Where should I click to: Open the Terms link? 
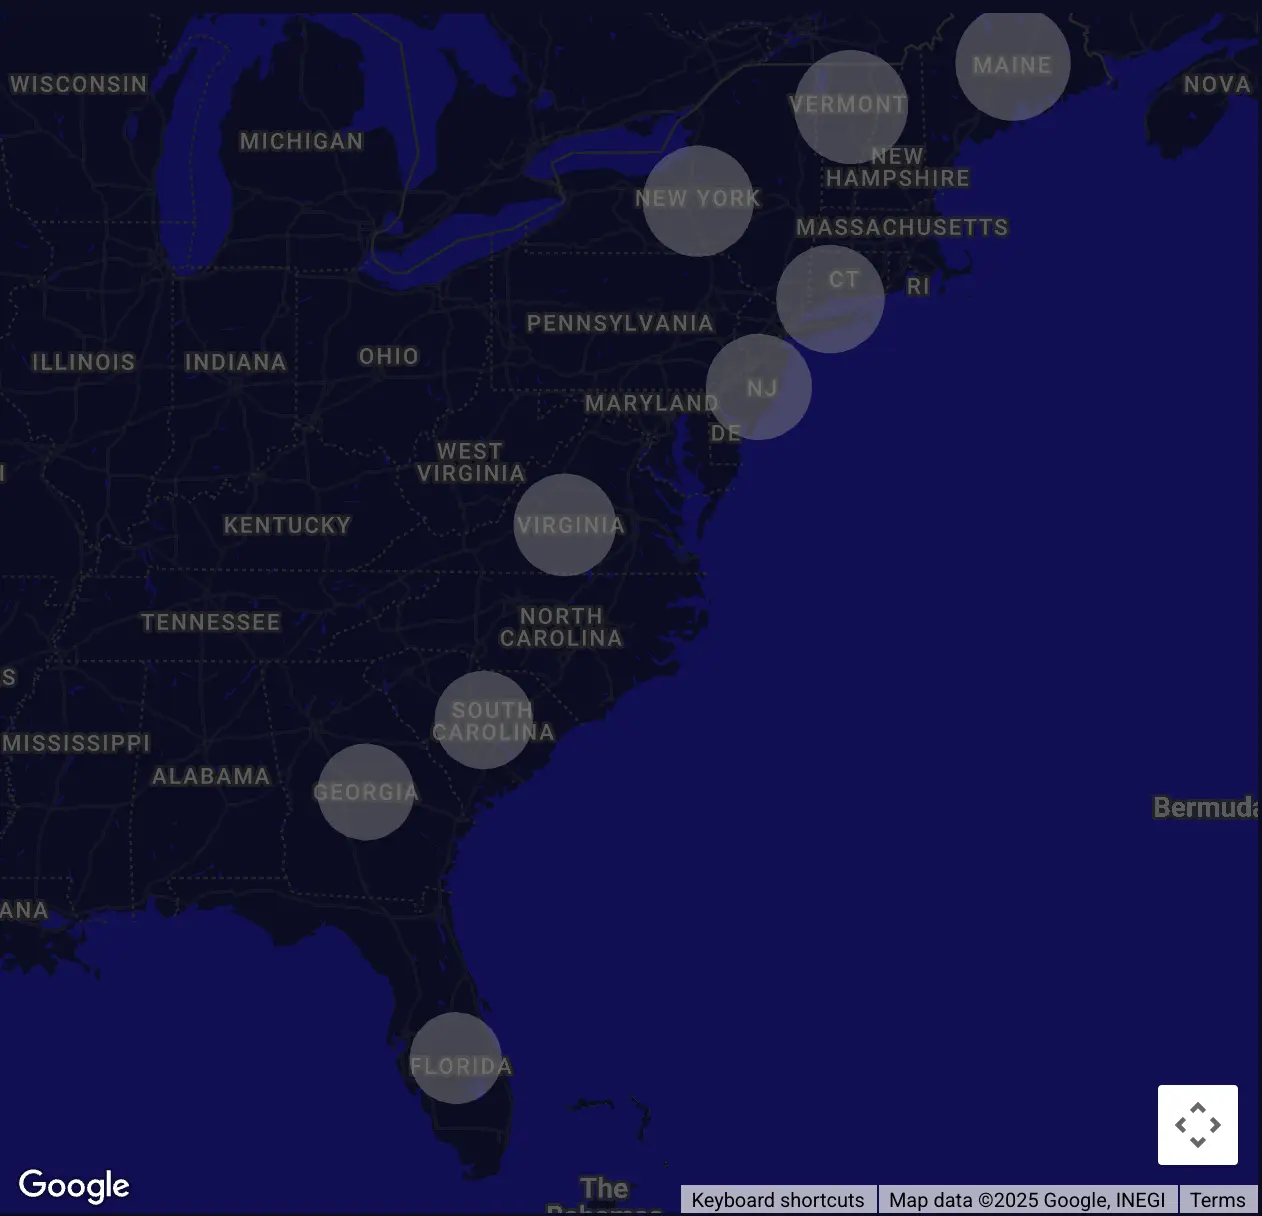(x=1217, y=1200)
